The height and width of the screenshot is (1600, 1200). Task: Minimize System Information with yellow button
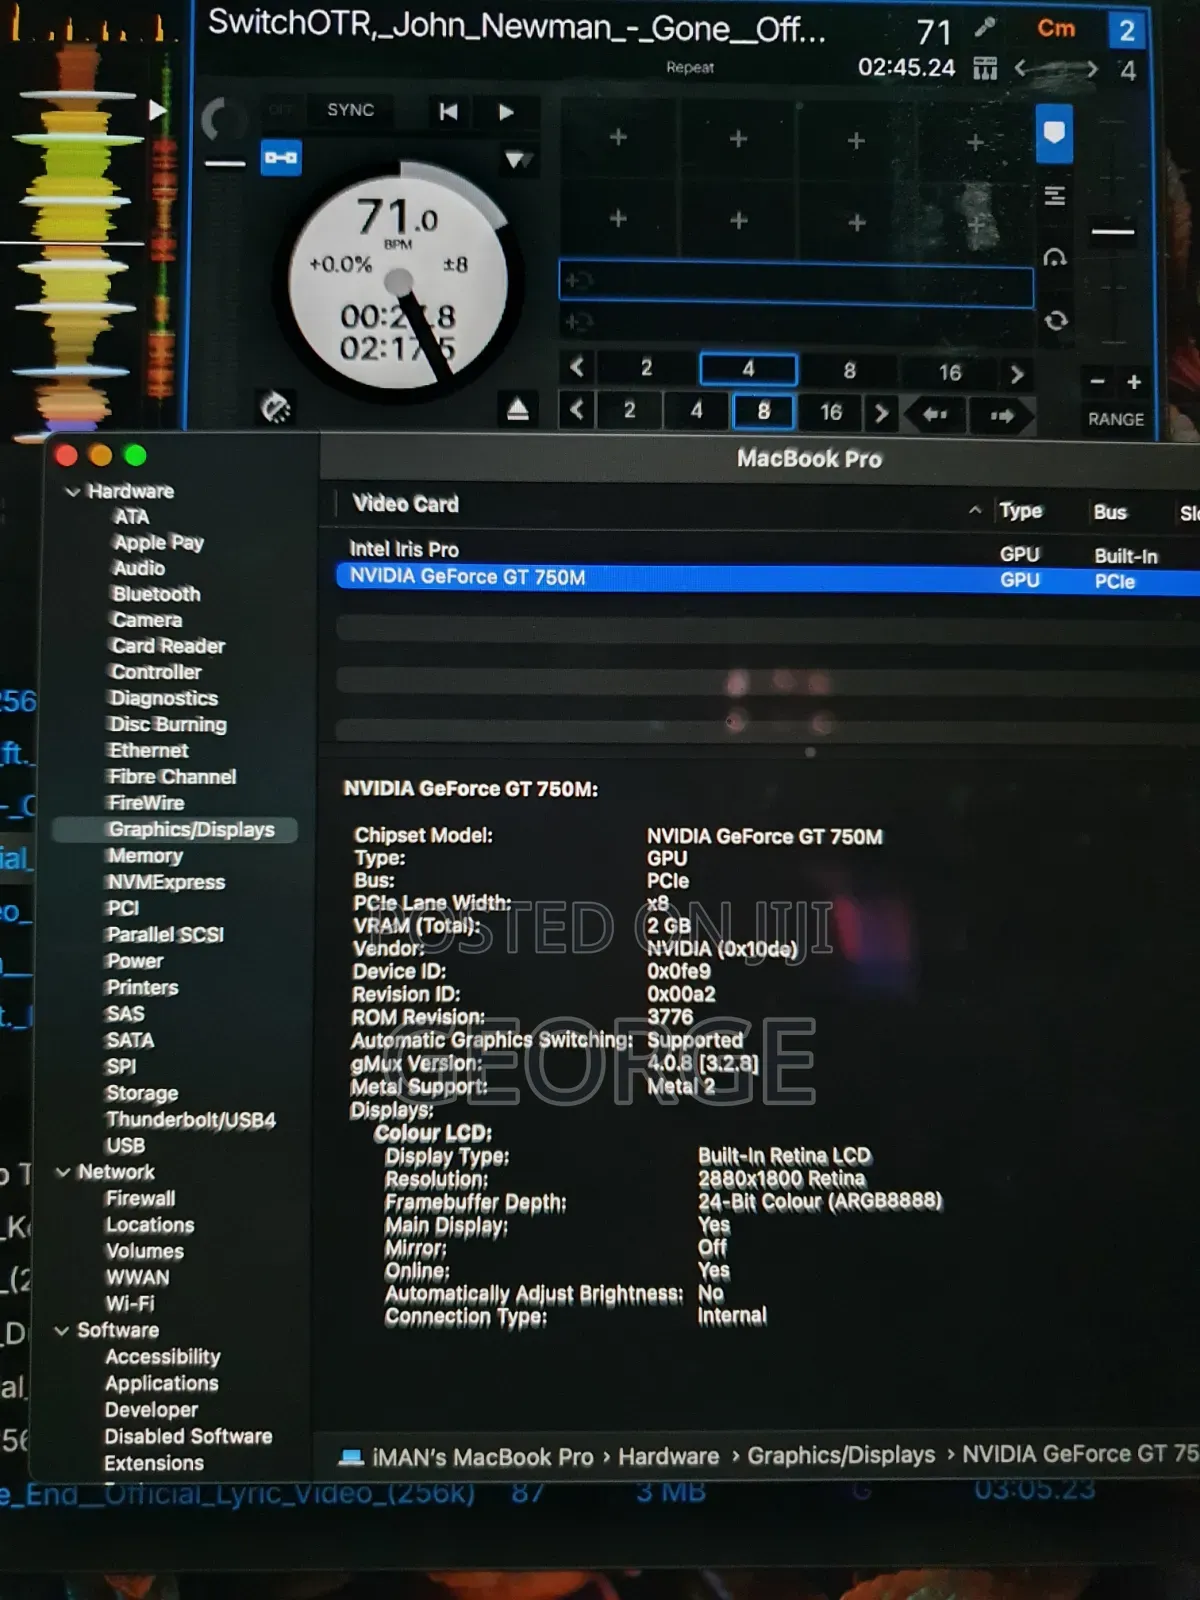(101, 456)
